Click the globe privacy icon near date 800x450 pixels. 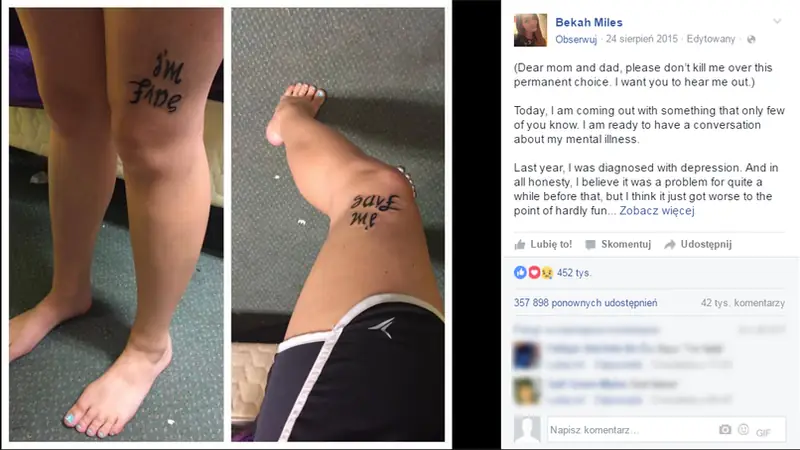coord(751,39)
